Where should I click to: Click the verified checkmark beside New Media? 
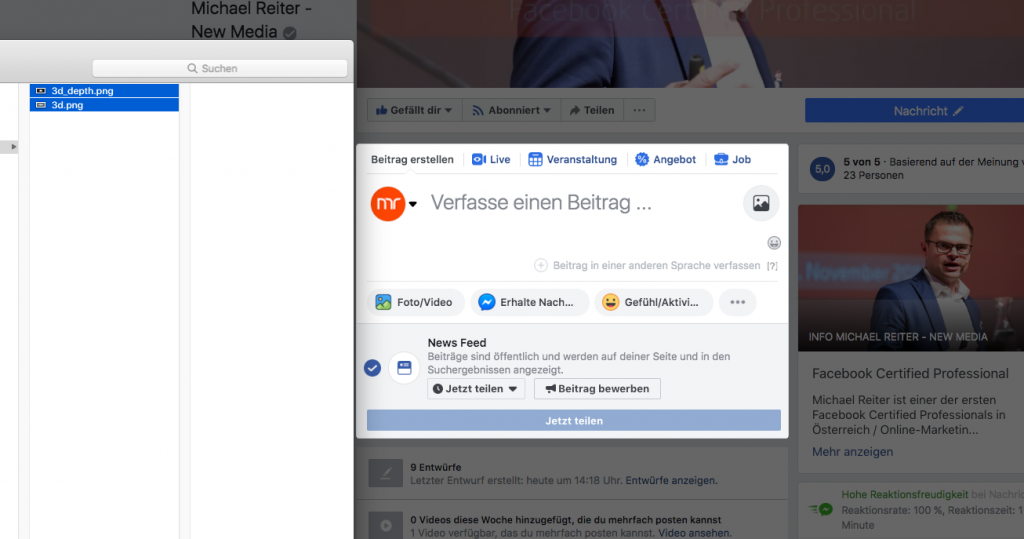point(290,33)
